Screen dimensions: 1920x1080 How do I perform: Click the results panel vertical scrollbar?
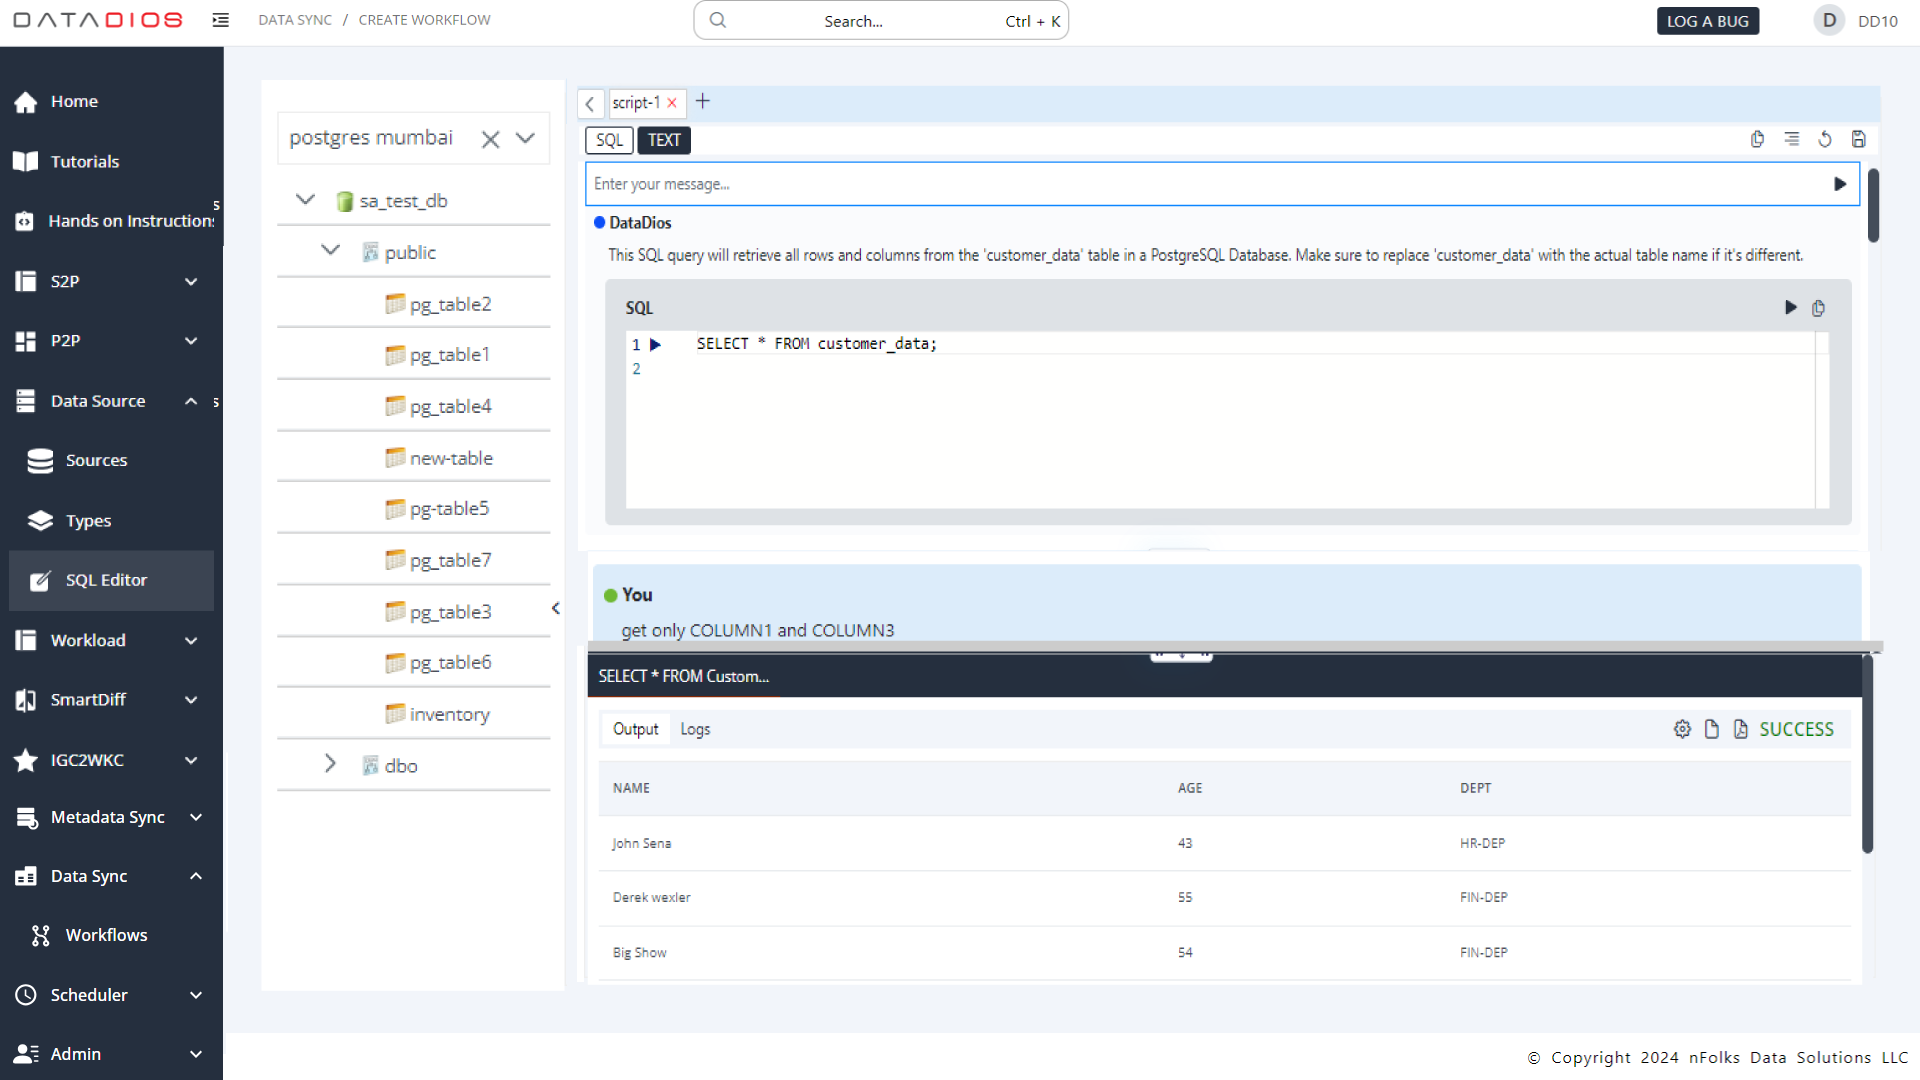[1866, 755]
